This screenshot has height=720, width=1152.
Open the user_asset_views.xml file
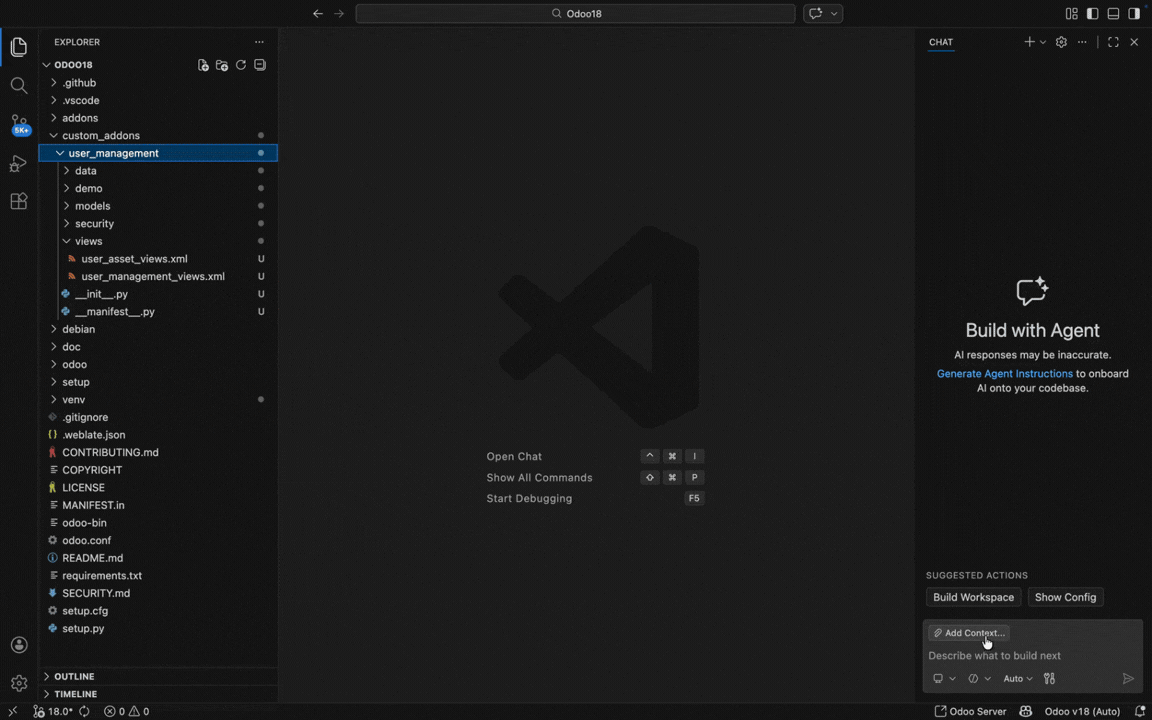click(x=158, y=259)
